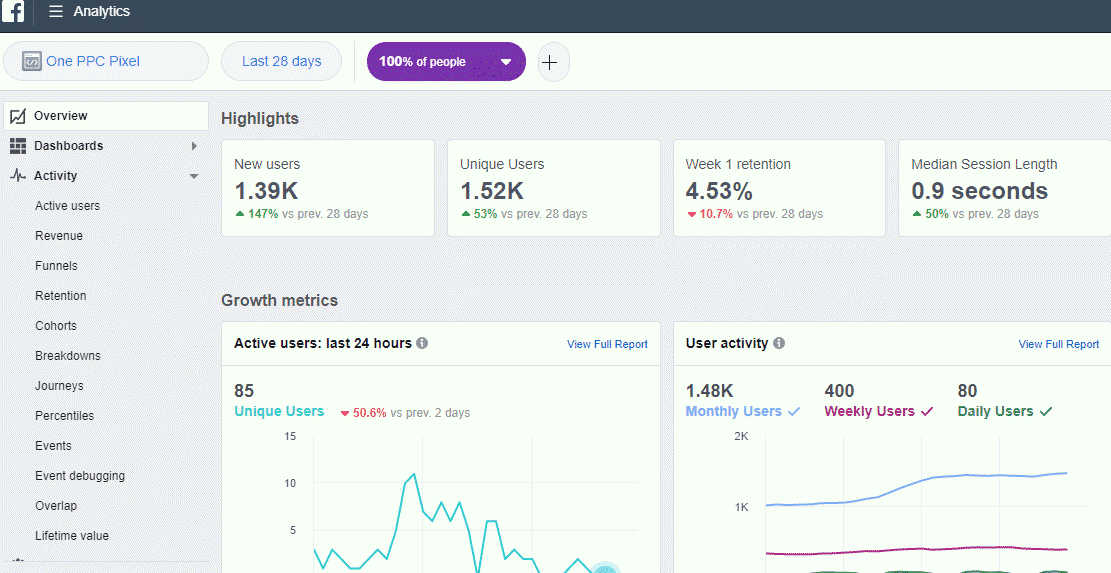Open View Full Report for Active users
The height and width of the screenshot is (573, 1111).
coord(607,344)
